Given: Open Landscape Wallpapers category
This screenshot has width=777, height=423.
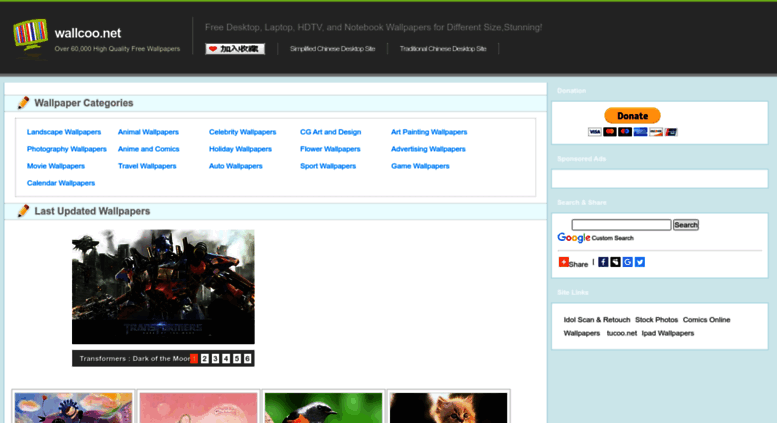Looking at the screenshot, I should [64, 132].
